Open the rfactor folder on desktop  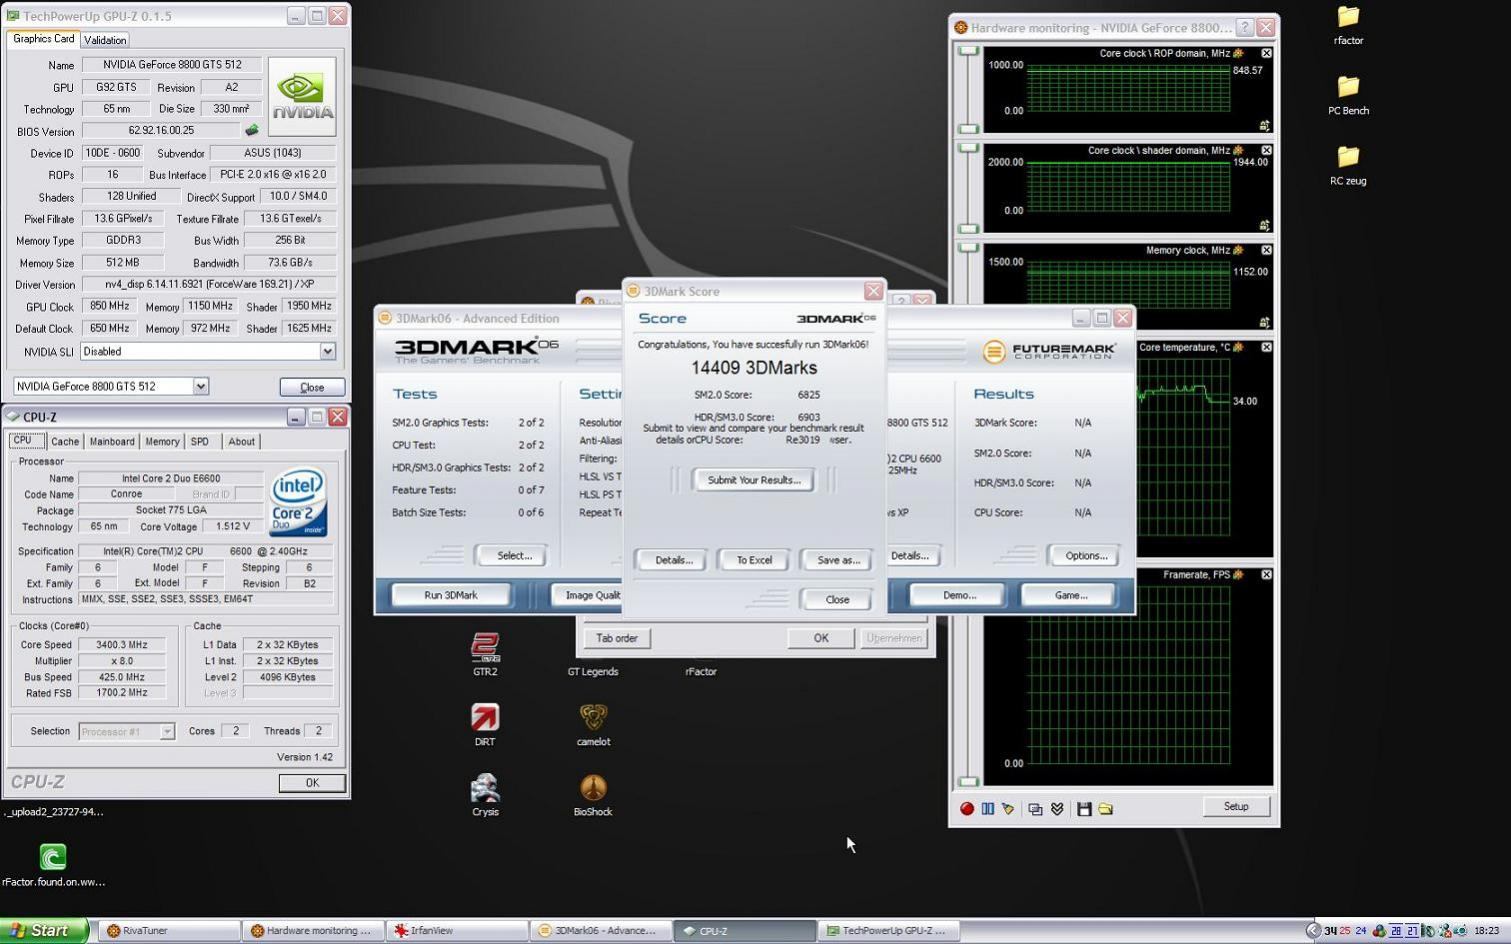pos(1348,24)
